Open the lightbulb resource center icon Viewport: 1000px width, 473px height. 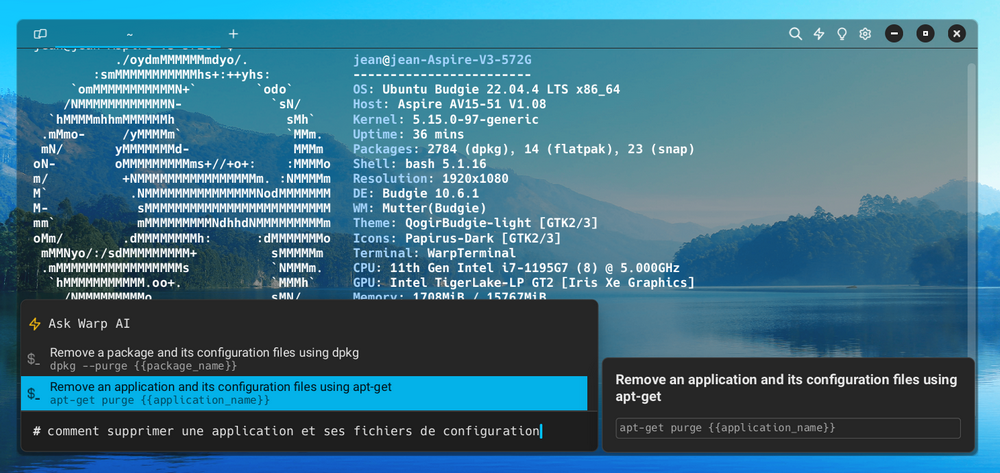tap(842, 34)
